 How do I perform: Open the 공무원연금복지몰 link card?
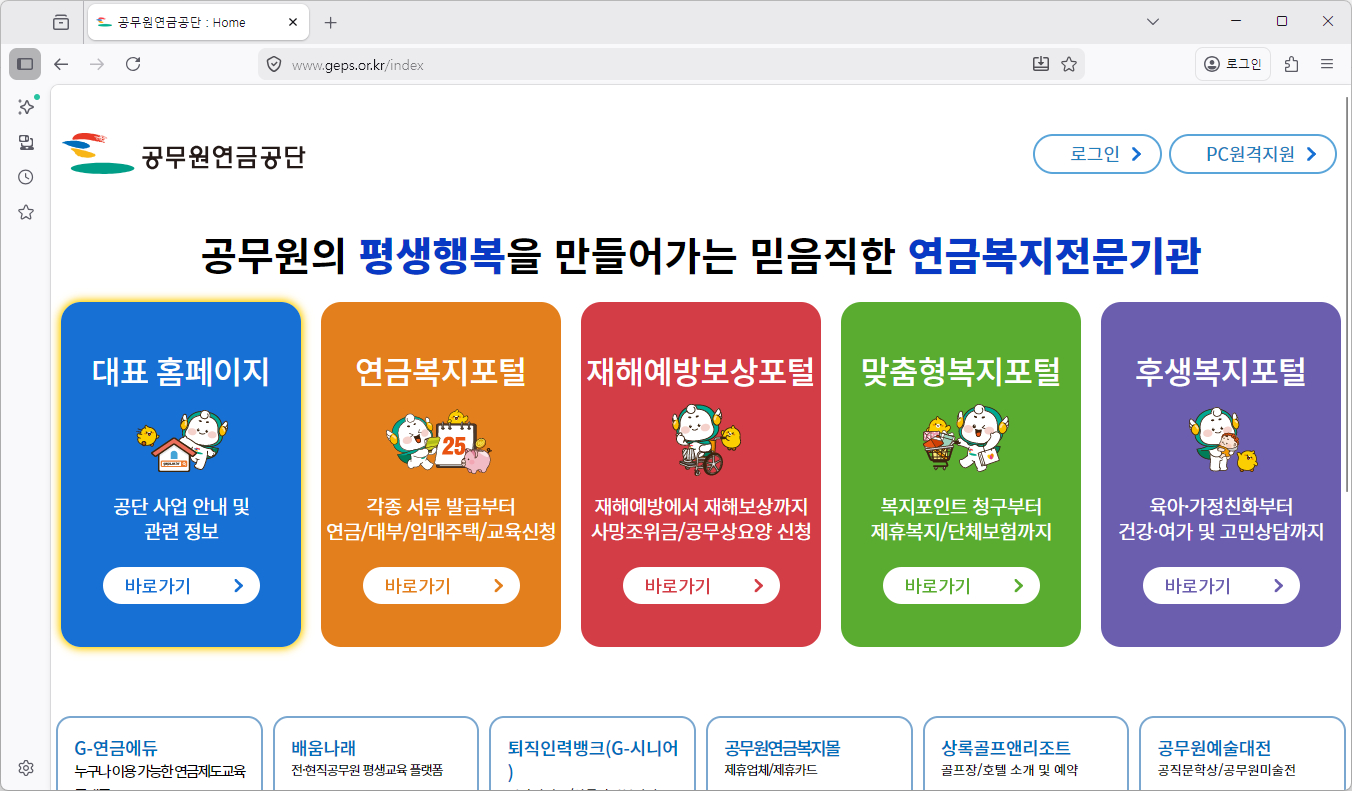coord(810,754)
